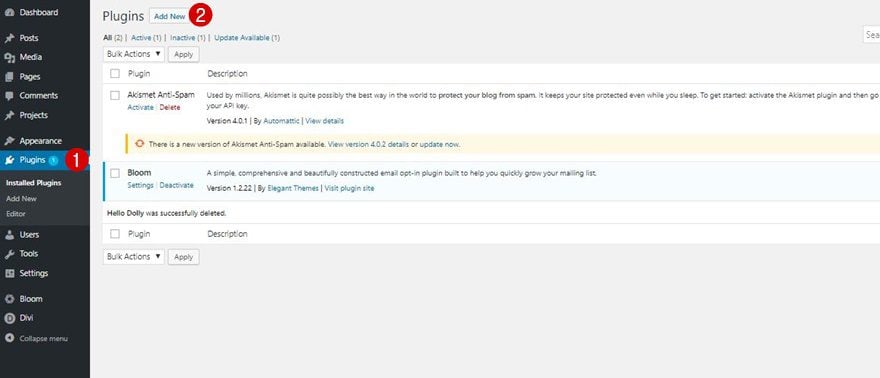The image size is (880, 378).
Task: Check the select-all box in header row
Action: pos(115,73)
